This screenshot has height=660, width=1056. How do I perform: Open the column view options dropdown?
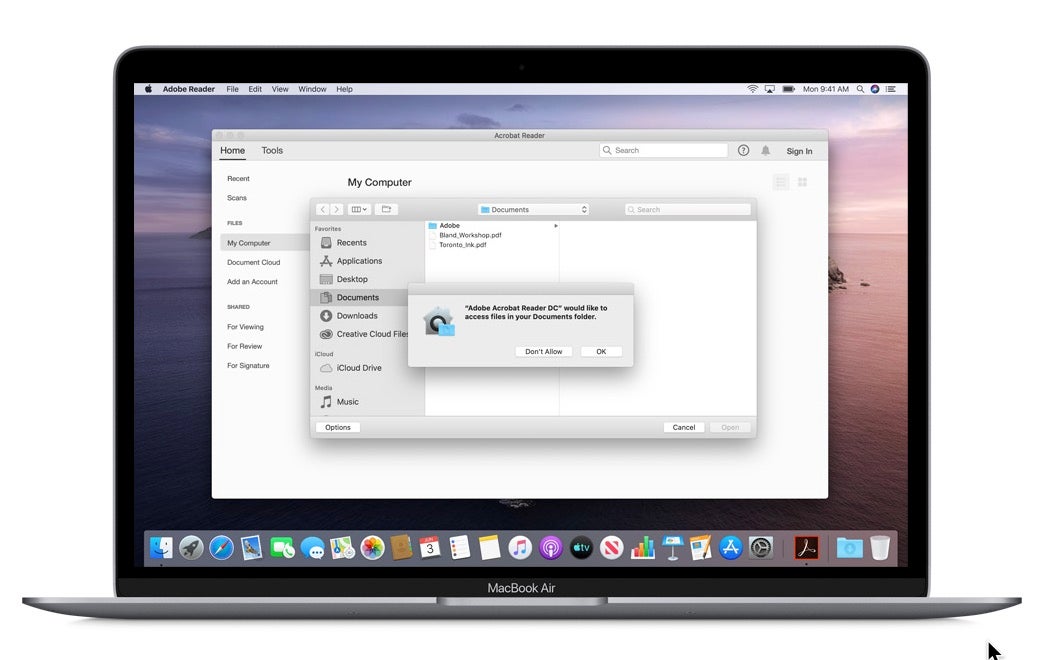point(359,209)
